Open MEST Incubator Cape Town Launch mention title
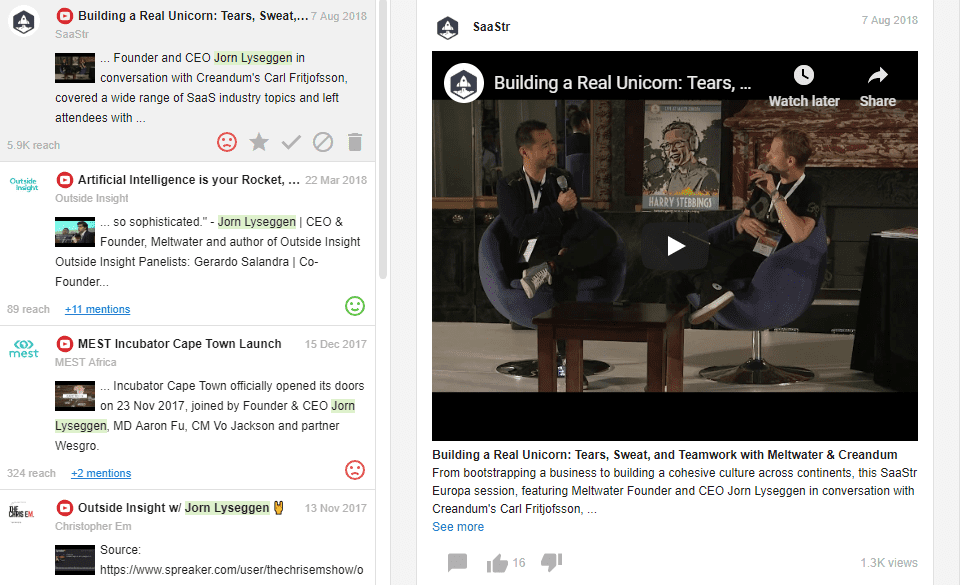 179,344
